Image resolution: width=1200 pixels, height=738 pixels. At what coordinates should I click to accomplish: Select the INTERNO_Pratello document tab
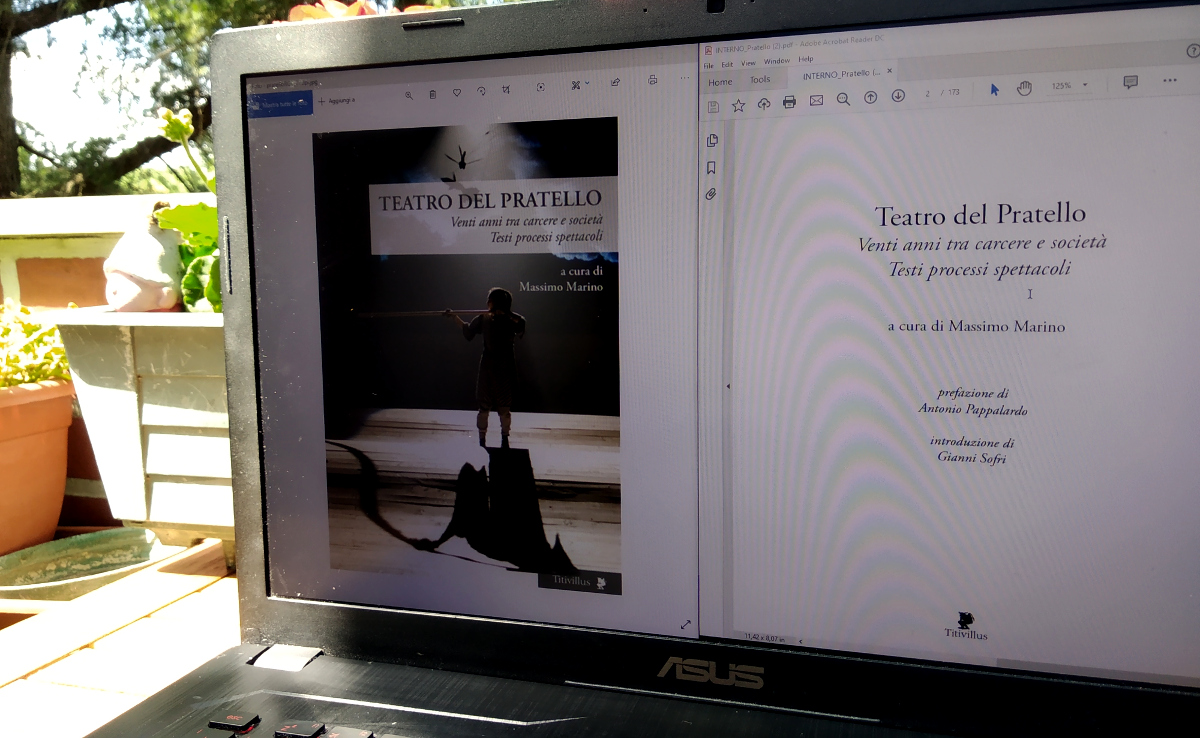(841, 74)
